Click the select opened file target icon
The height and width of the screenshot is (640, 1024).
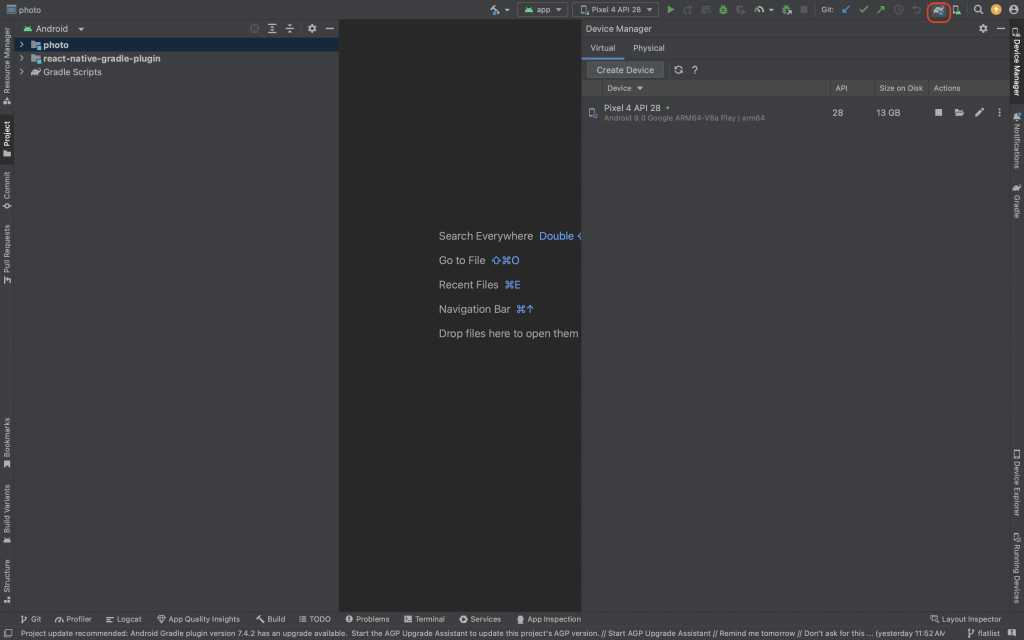(x=255, y=29)
